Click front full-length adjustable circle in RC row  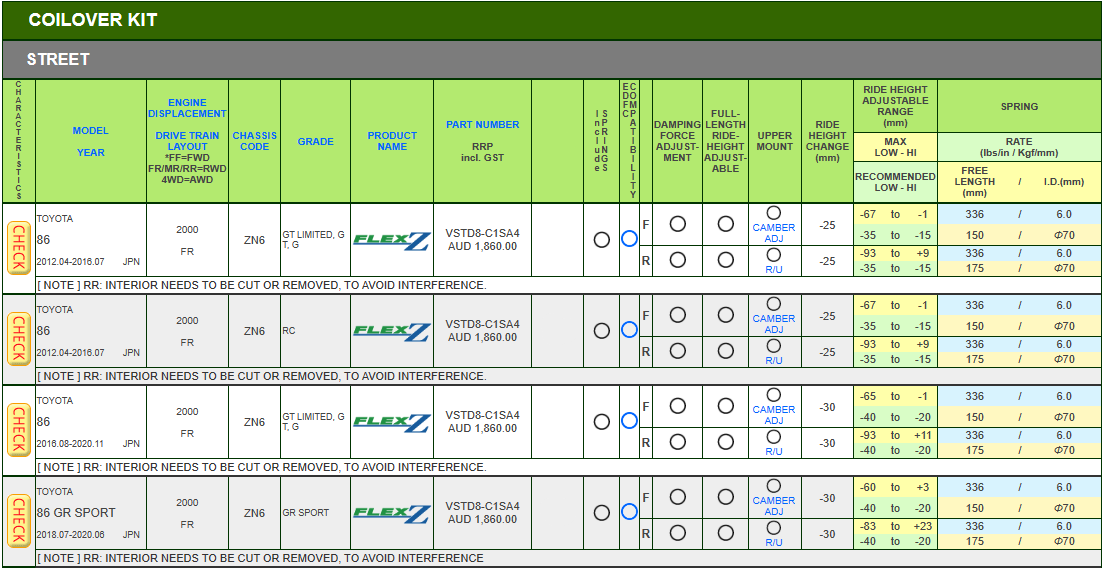tap(725, 315)
